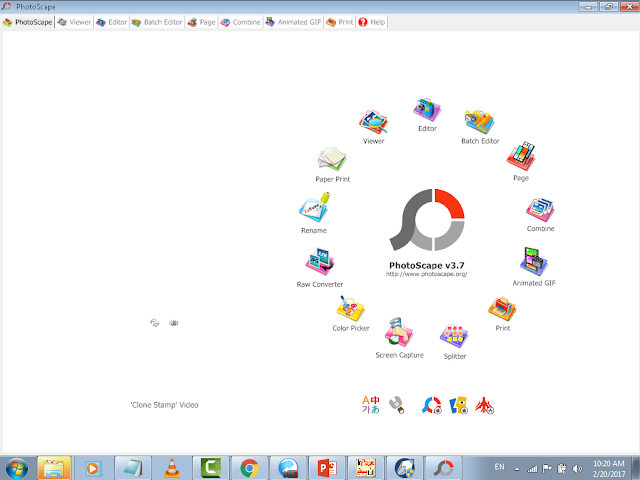This screenshot has width=640, height=480.
Task: Switch to the Viewer tab
Action: point(74,22)
